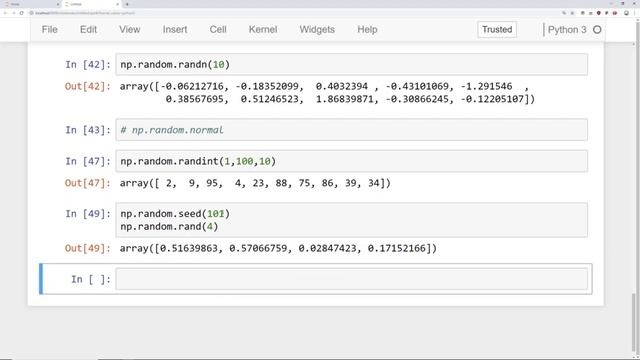
Task: Open the Widgets menu
Action: [x=317, y=29]
